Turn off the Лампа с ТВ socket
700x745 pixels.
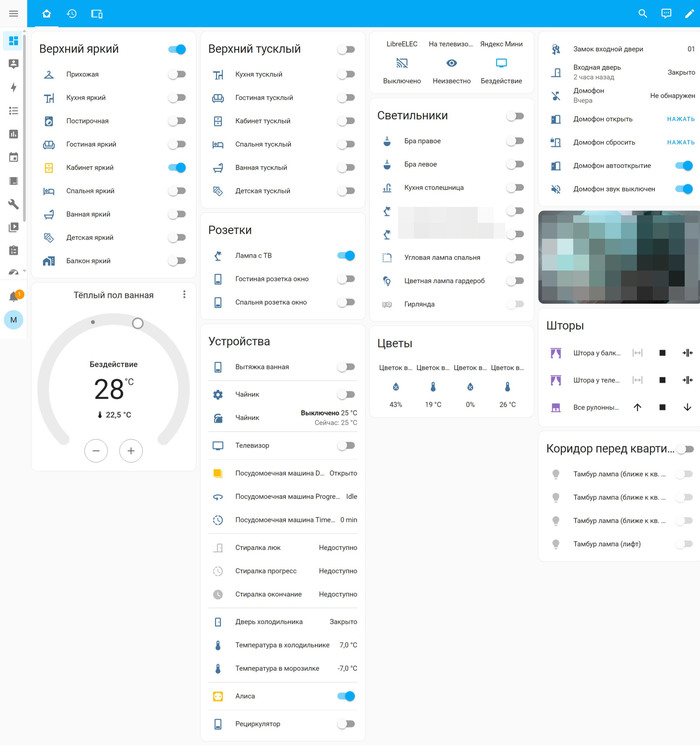coord(346,256)
